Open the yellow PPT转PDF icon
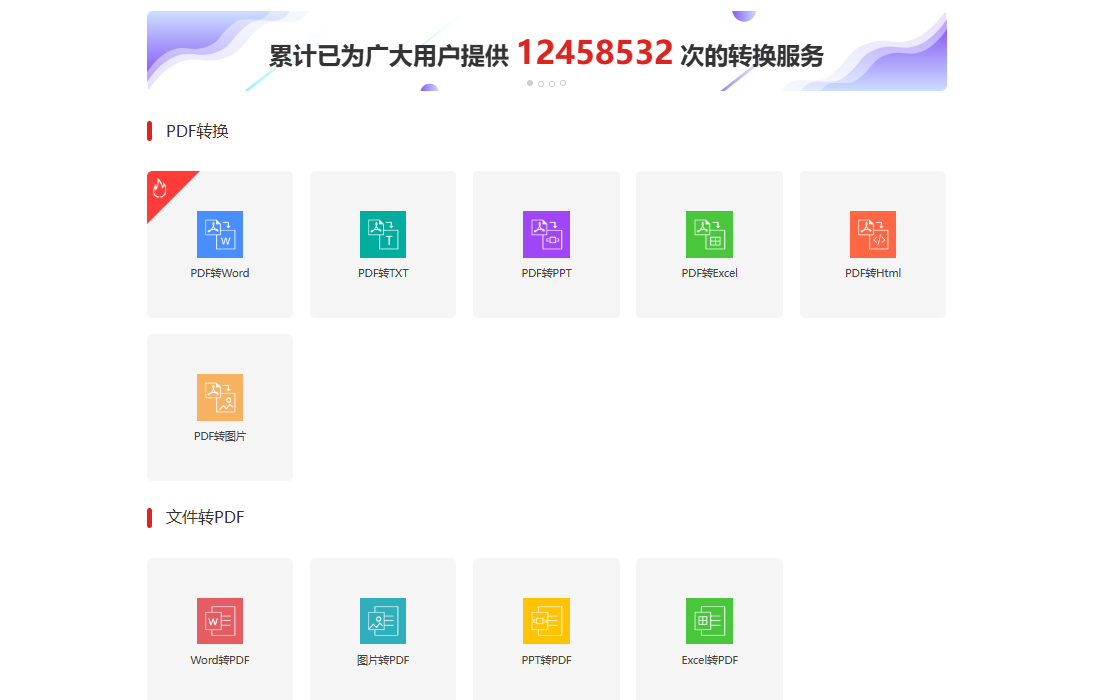The height and width of the screenshot is (700, 1100). click(546, 621)
